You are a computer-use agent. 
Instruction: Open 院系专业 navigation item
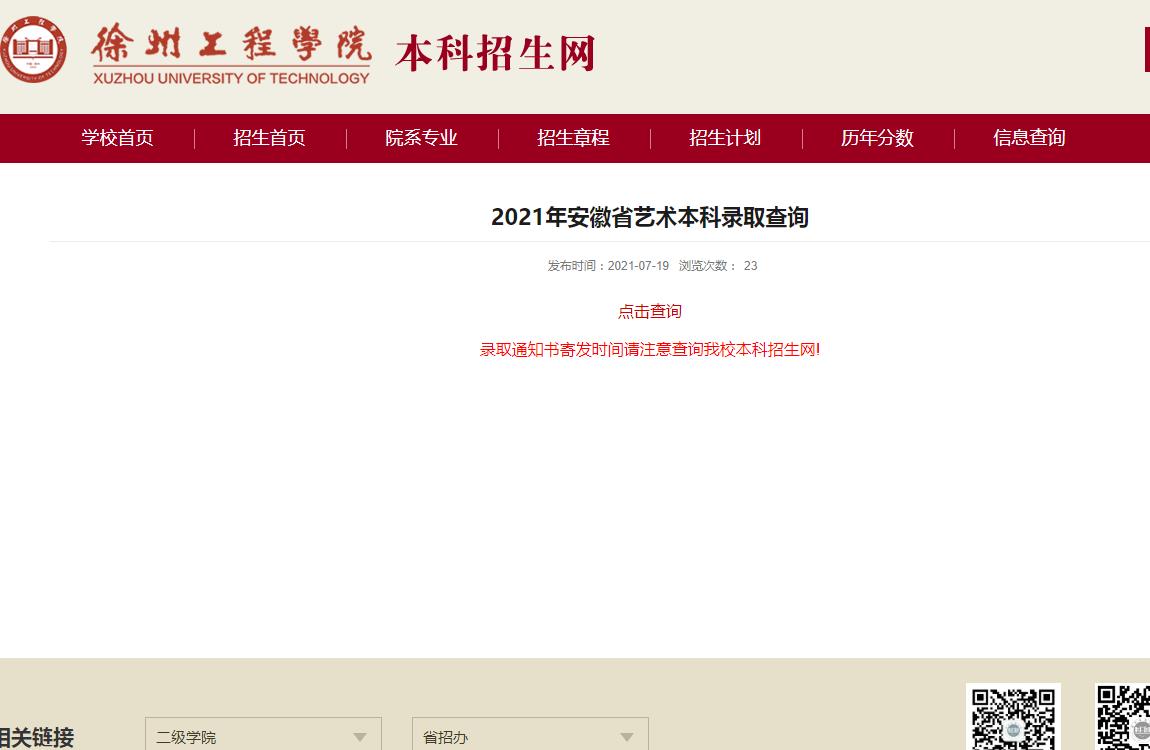421,138
